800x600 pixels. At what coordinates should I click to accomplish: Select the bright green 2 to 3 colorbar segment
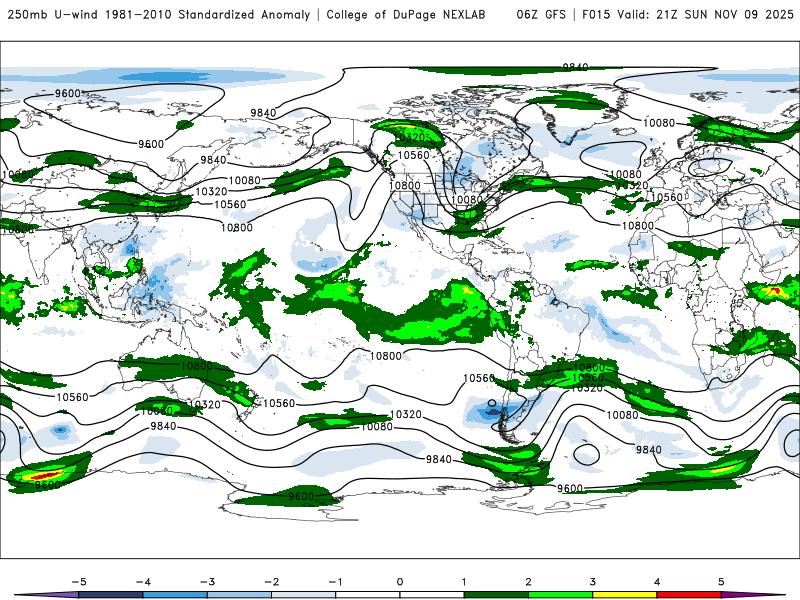click(561, 595)
